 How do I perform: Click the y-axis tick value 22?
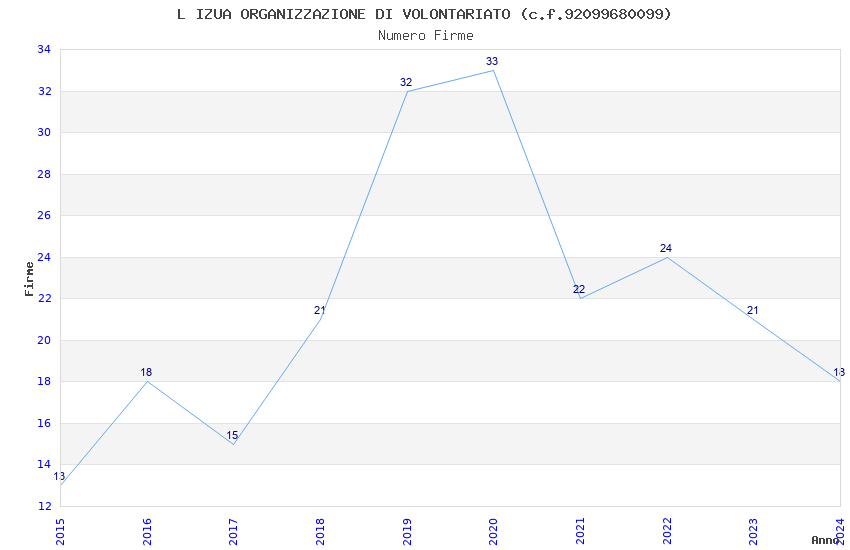44,298
